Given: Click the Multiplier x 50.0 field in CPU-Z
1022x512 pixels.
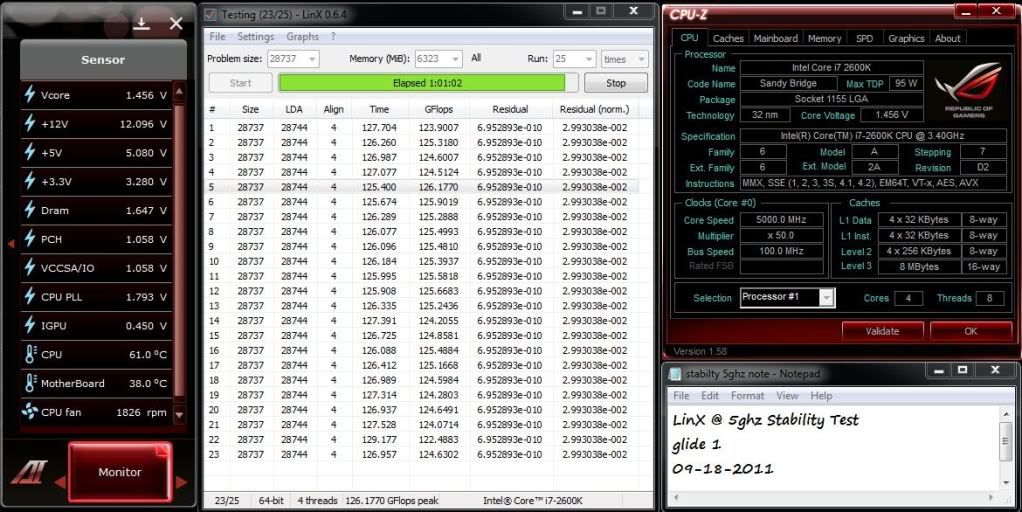Looking at the screenshot, I should tap(781, 235).
